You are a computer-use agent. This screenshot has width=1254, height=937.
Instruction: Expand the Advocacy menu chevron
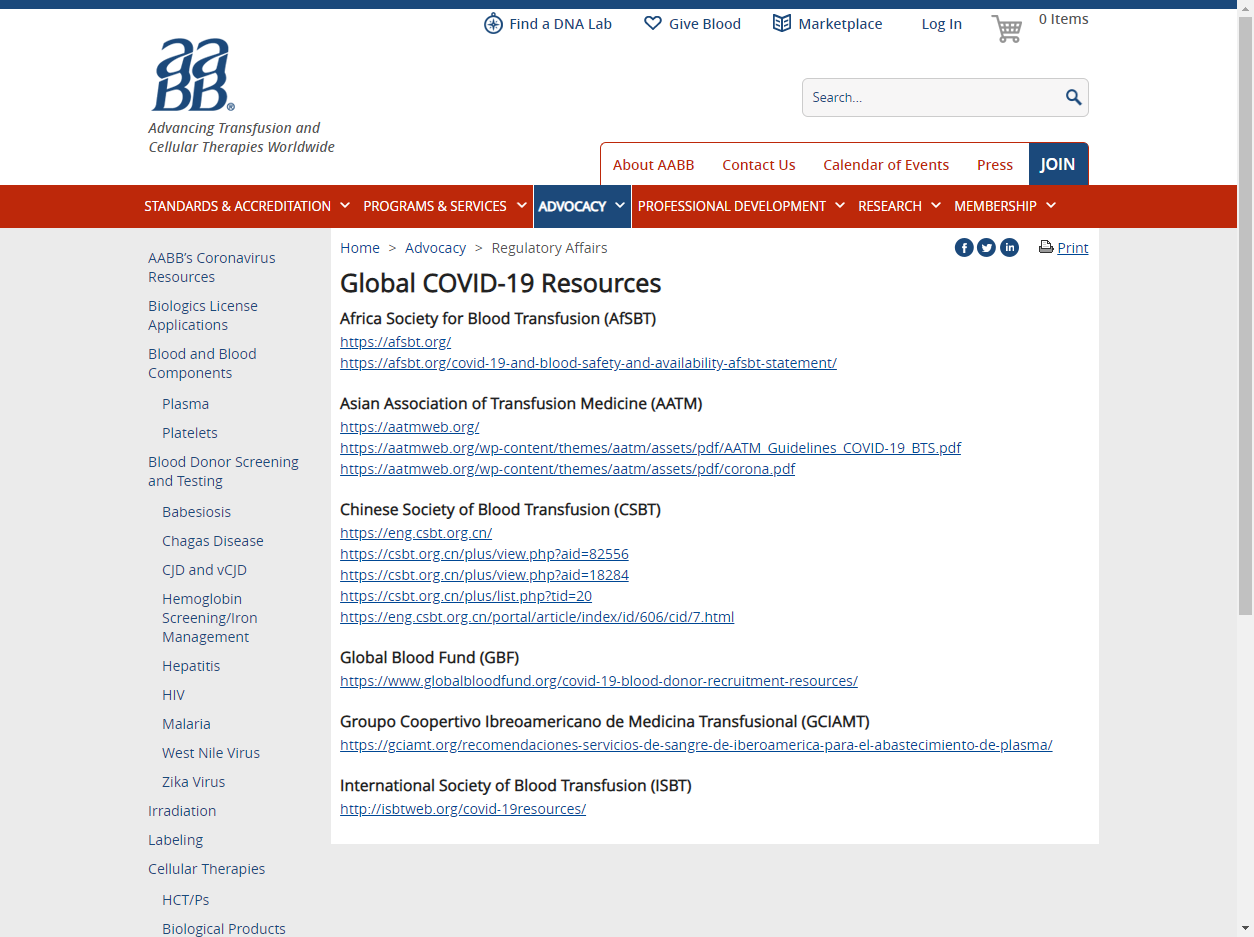pos(620,205)
